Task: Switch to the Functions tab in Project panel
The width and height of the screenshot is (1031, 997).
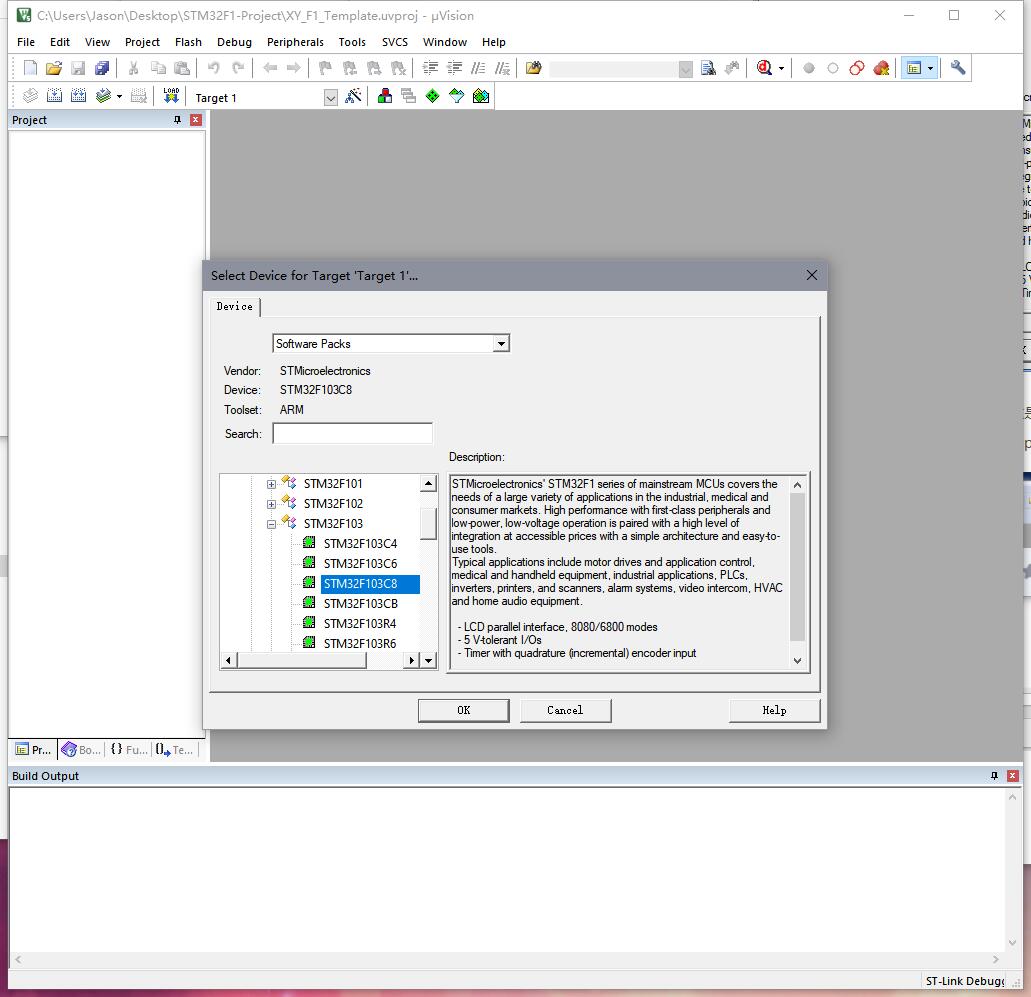Action: (128, 750)
